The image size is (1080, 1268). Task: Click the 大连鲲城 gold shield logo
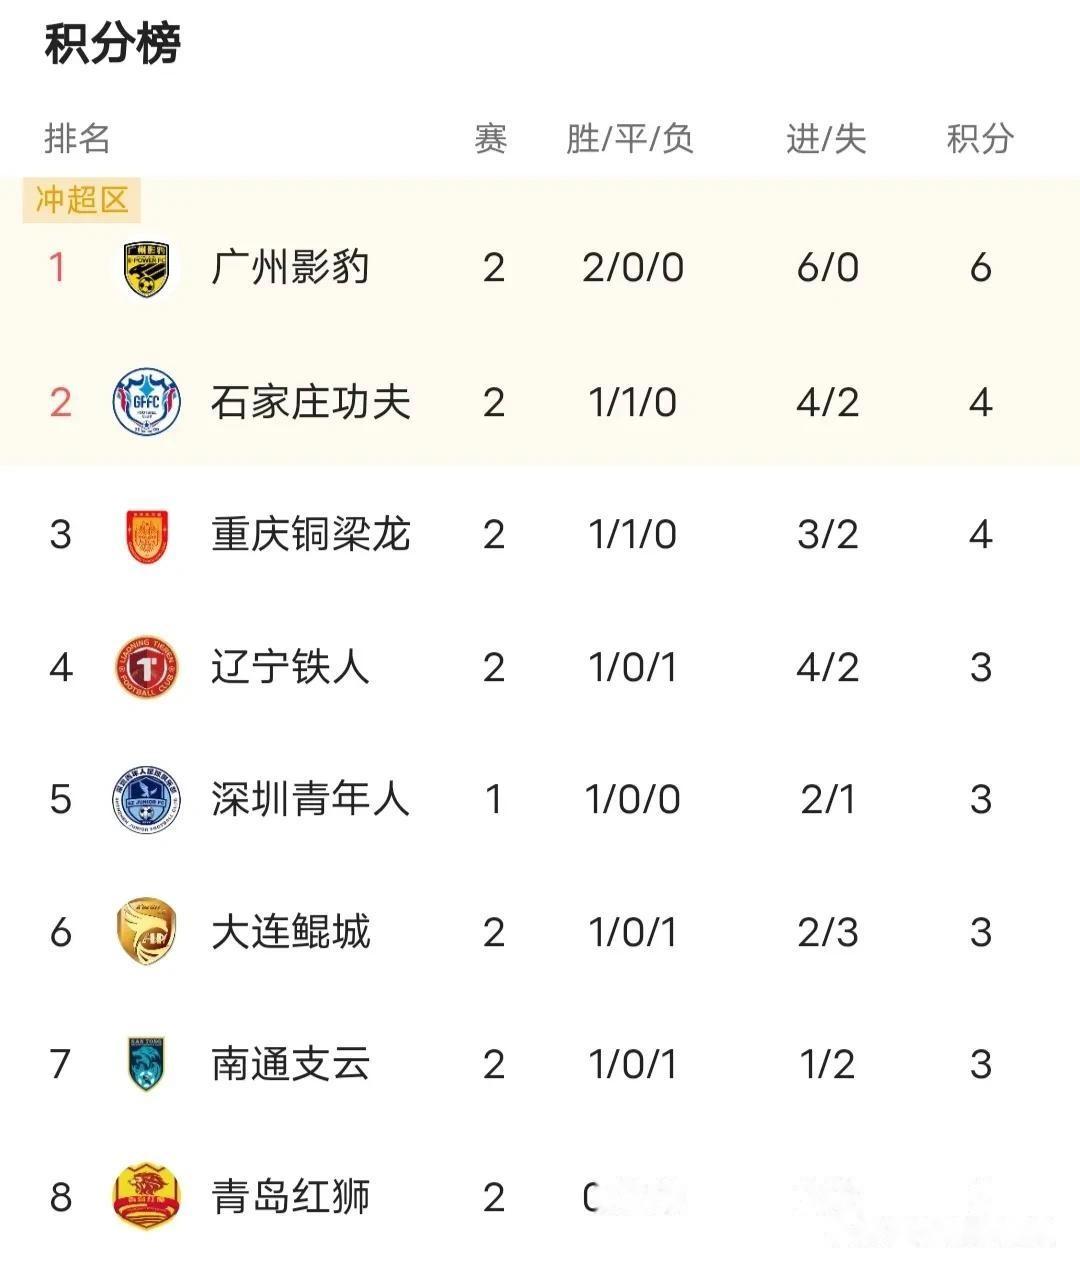(x=146, y=932)
